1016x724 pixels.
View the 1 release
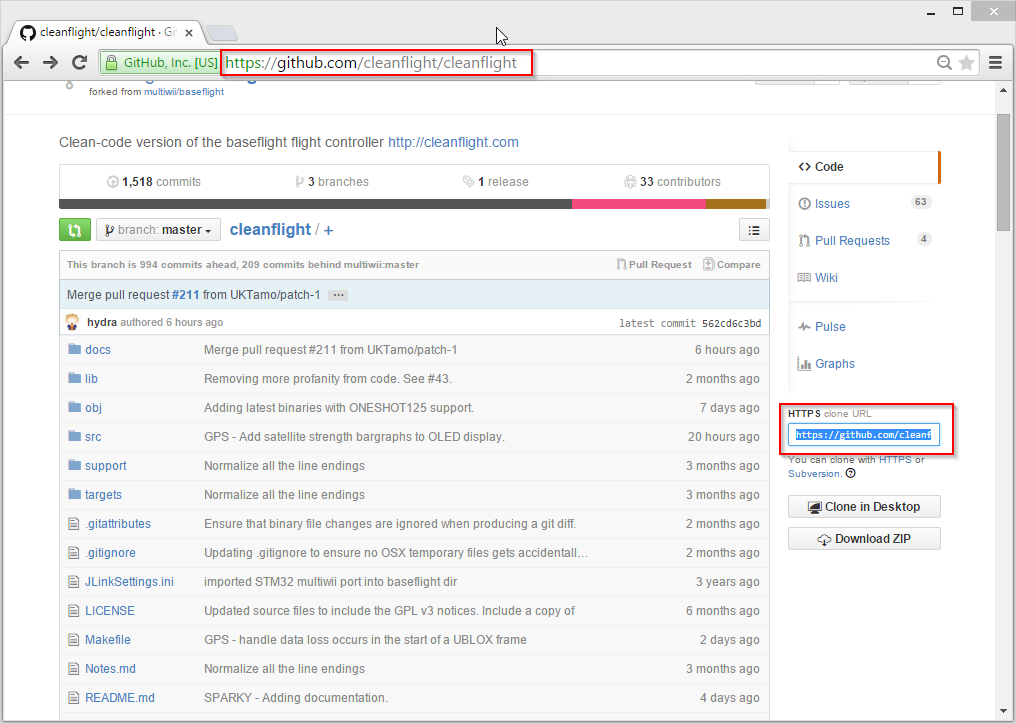pyautogui.click(x=496, y=182)
